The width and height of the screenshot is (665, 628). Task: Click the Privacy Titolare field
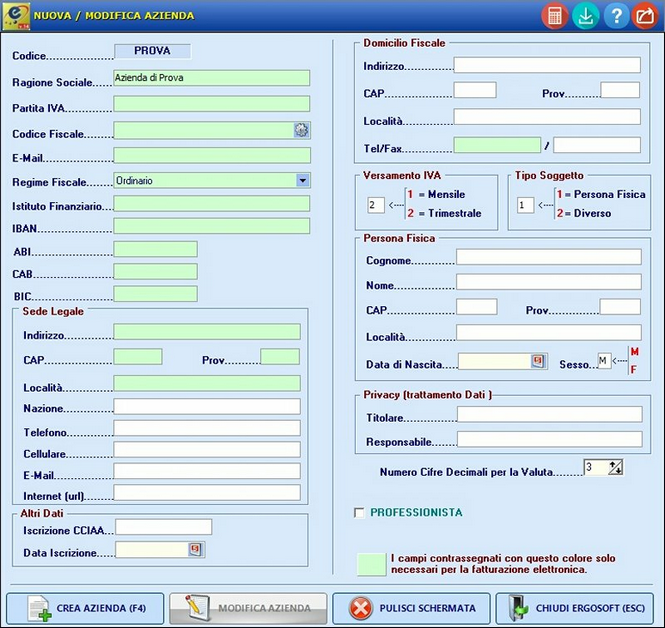click(550, 414)
